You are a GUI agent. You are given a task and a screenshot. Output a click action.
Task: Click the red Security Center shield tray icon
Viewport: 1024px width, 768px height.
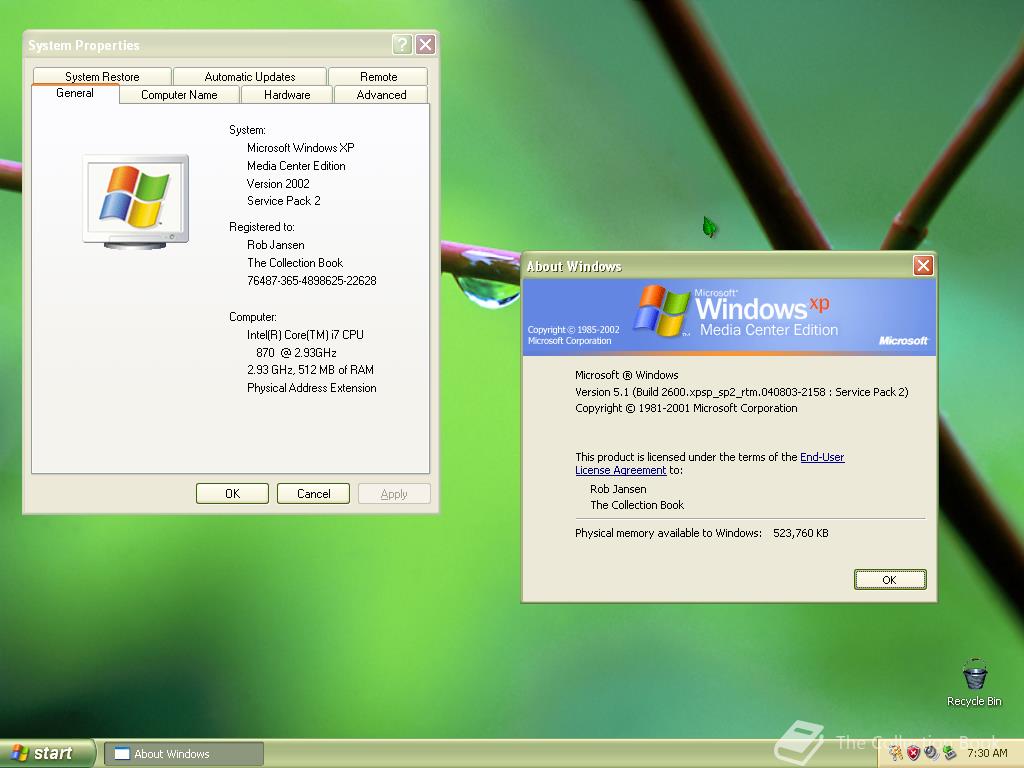914,753
